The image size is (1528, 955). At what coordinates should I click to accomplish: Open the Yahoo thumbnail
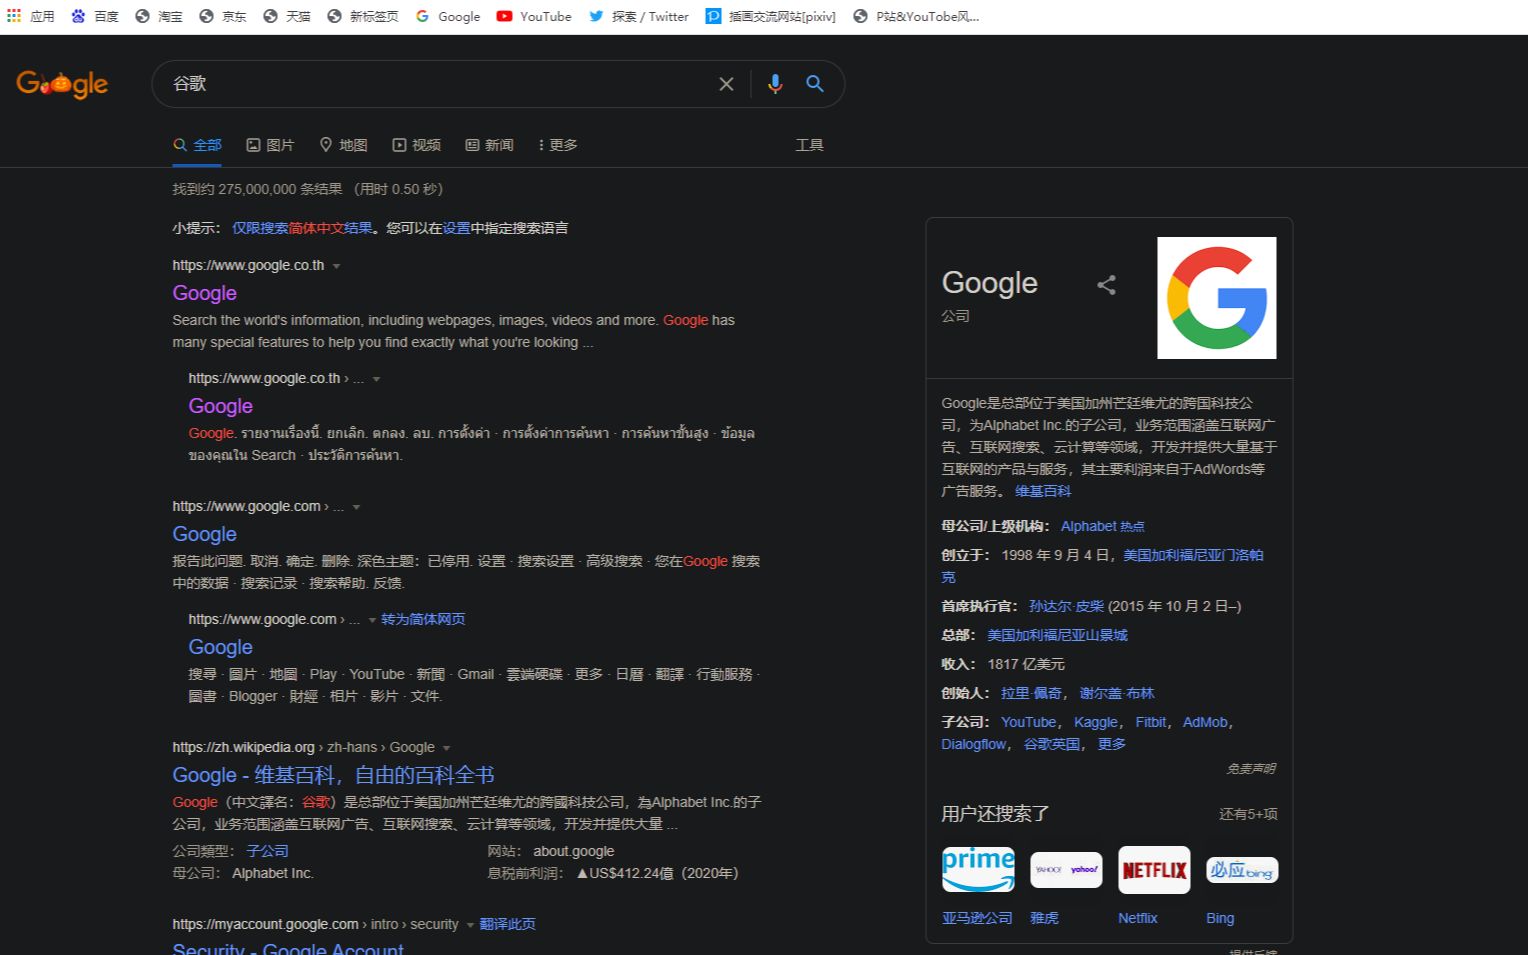point(1066,869)
